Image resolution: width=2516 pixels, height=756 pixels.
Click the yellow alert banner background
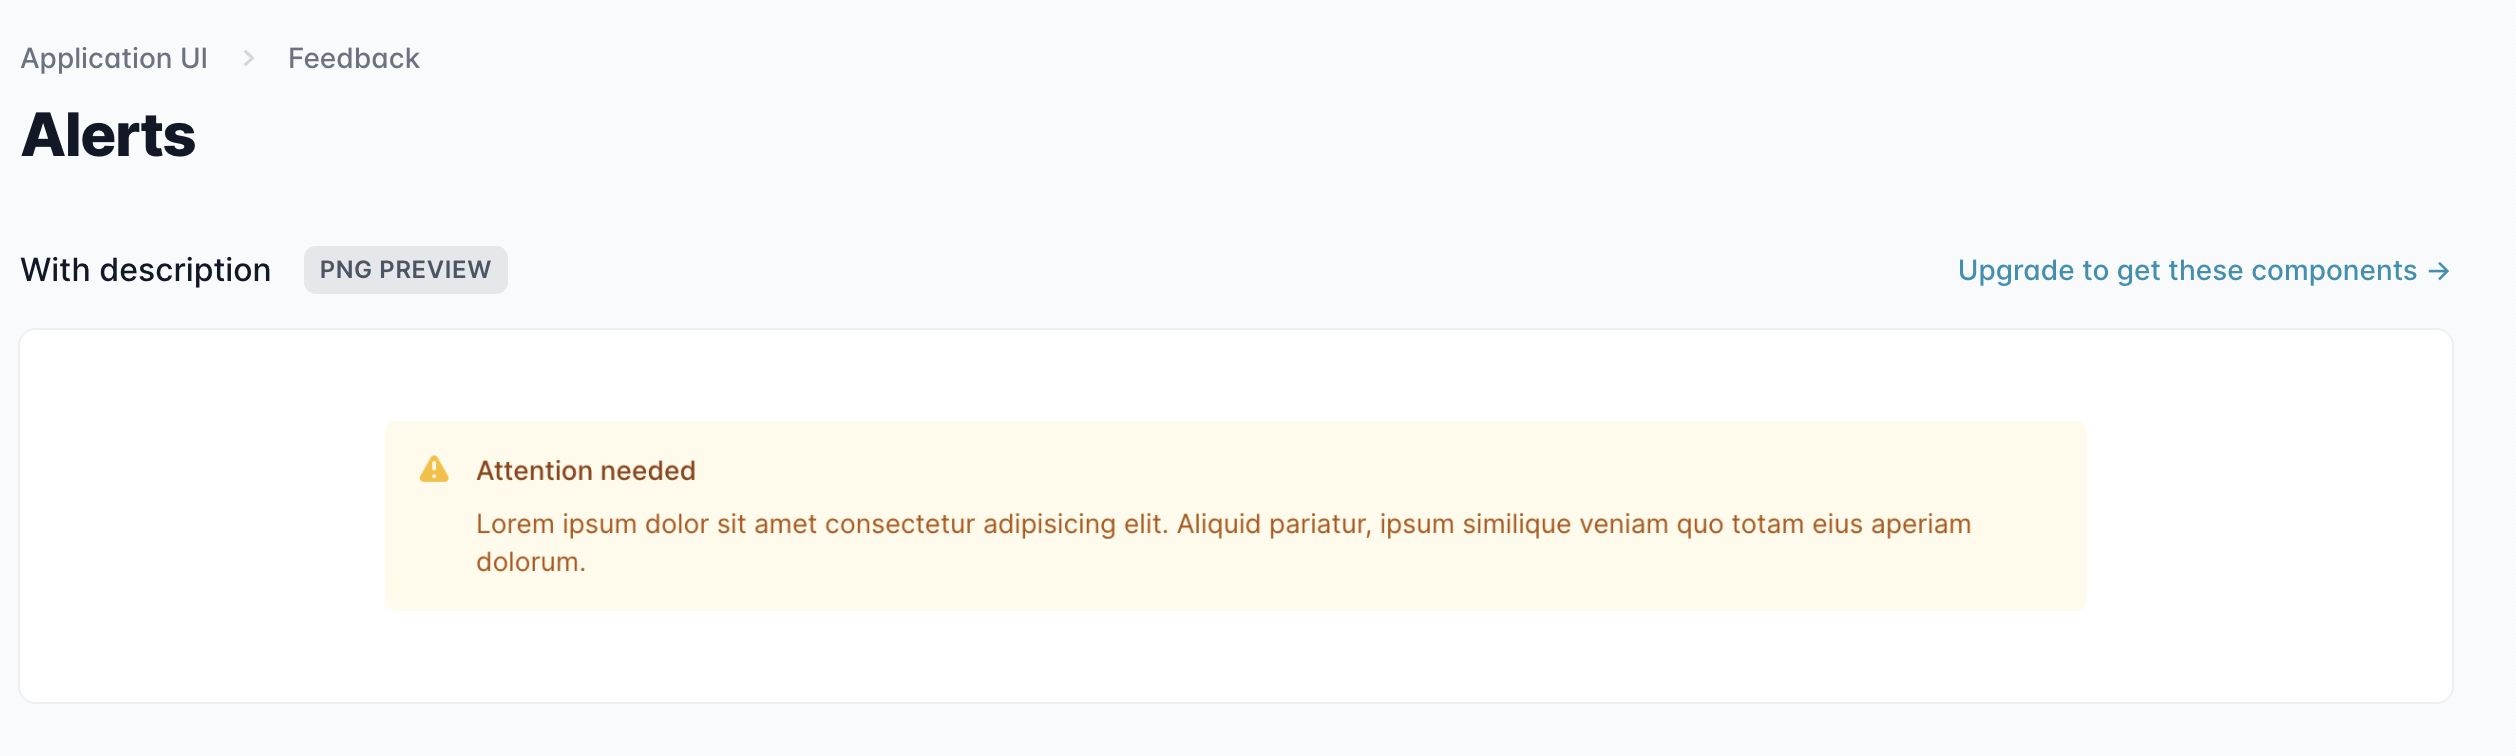click(1236, 516)
